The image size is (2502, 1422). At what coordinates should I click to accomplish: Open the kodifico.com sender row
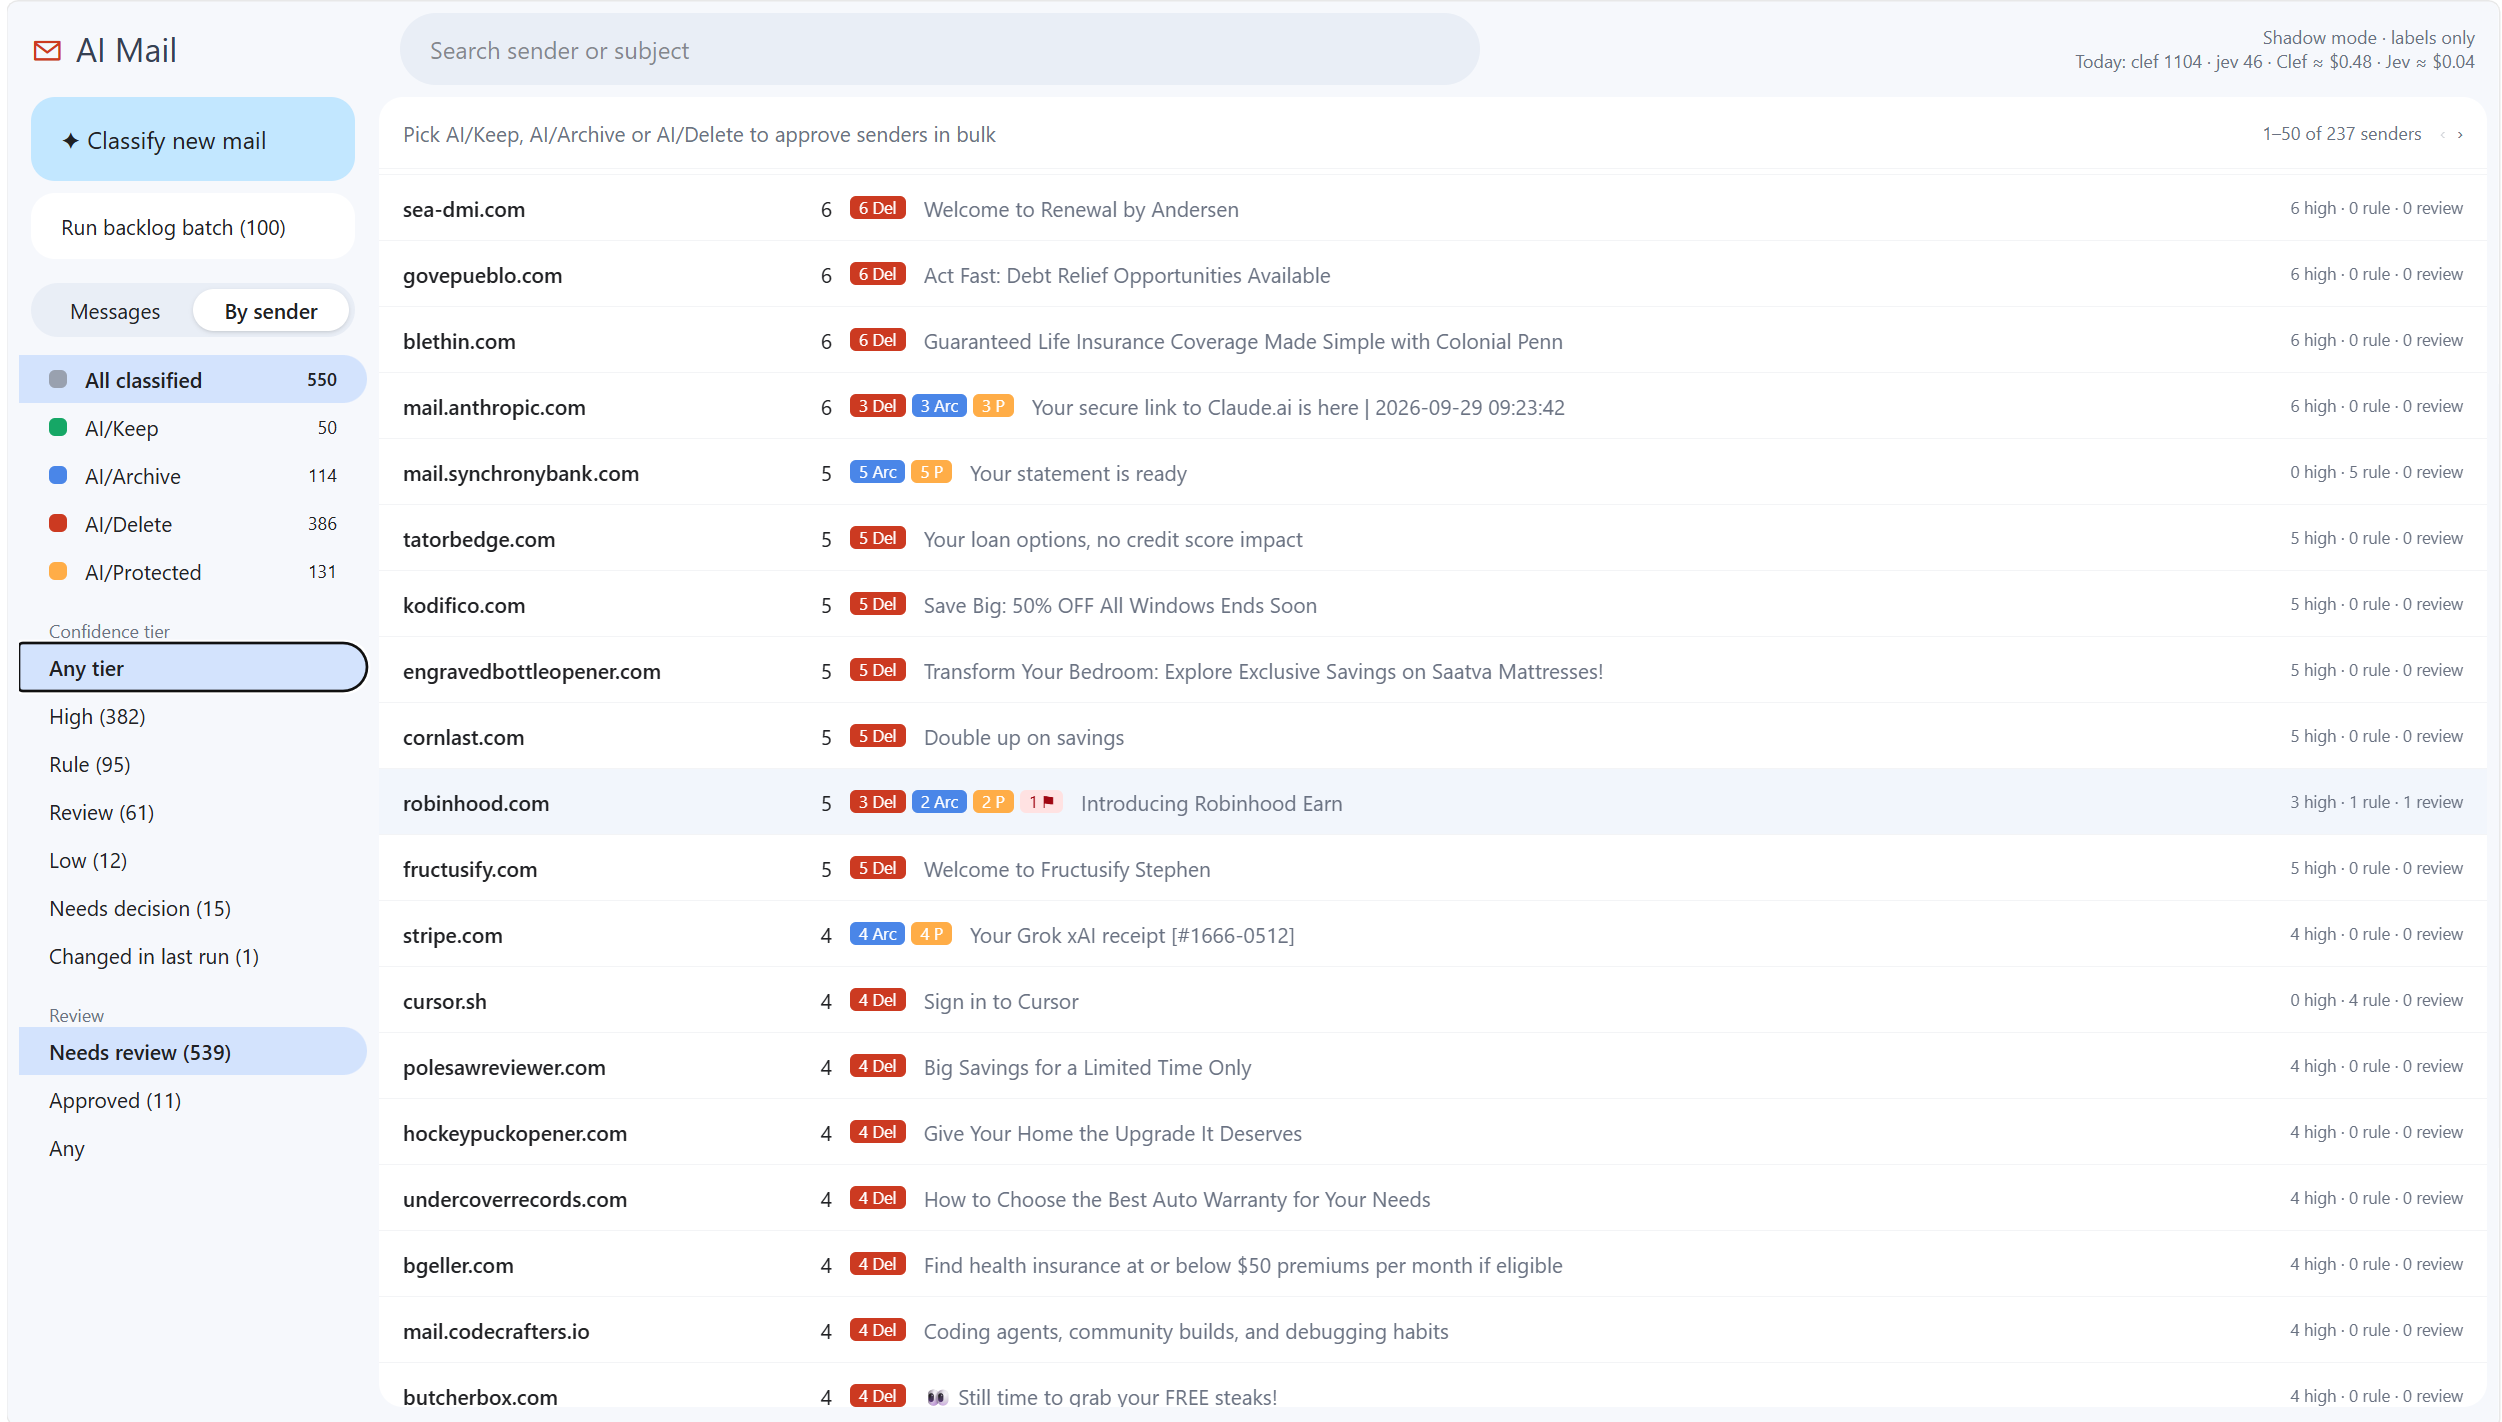(x=1432, y=604)
